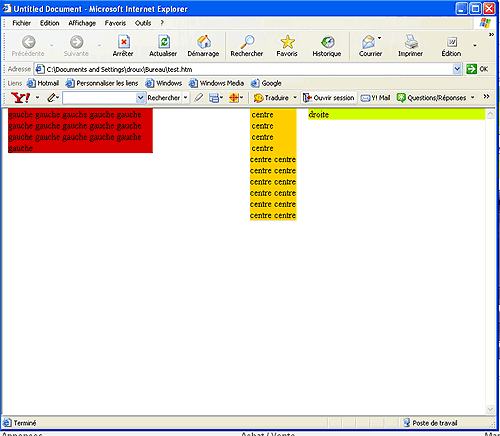Refresh the page with Actualiser
The image size is (500, 436).
pyautogui.click(x=163, y=46)
